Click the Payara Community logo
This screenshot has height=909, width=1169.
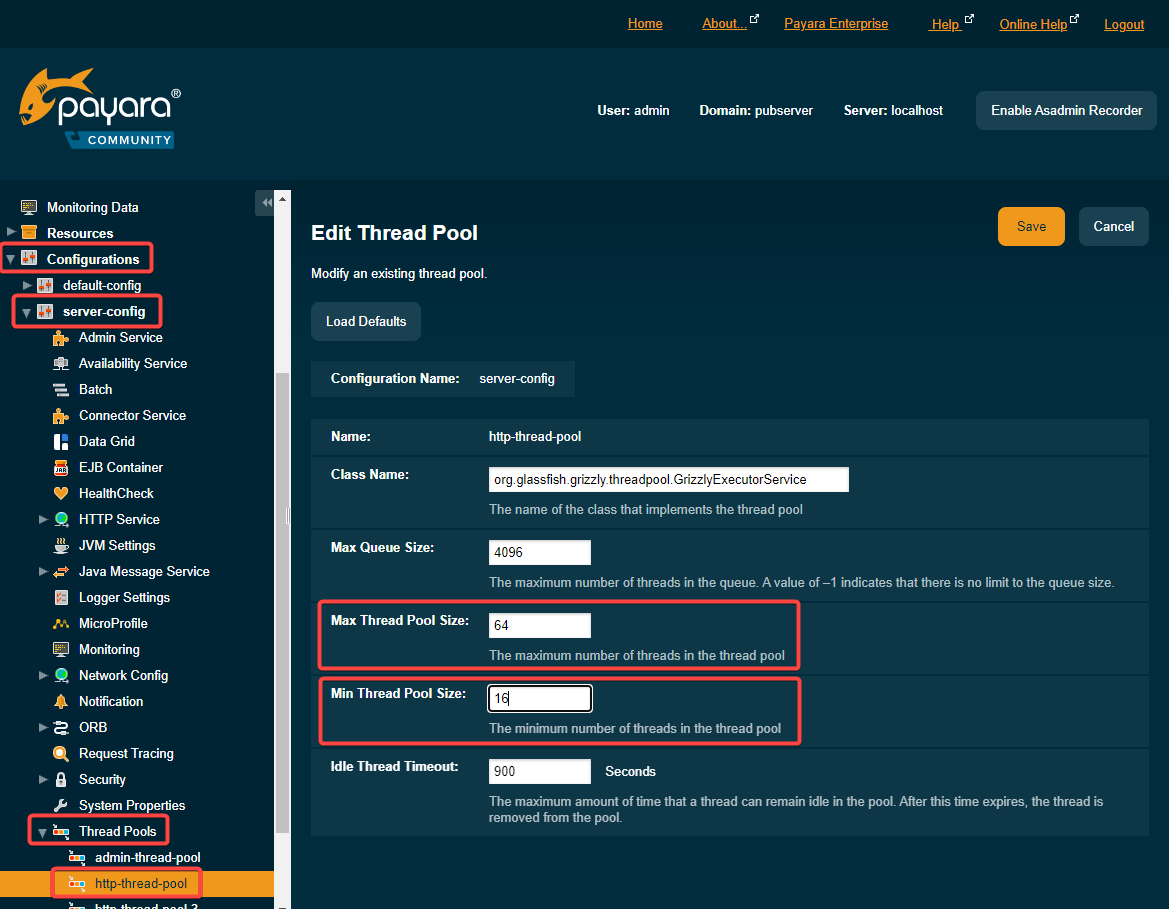point(99,109)
